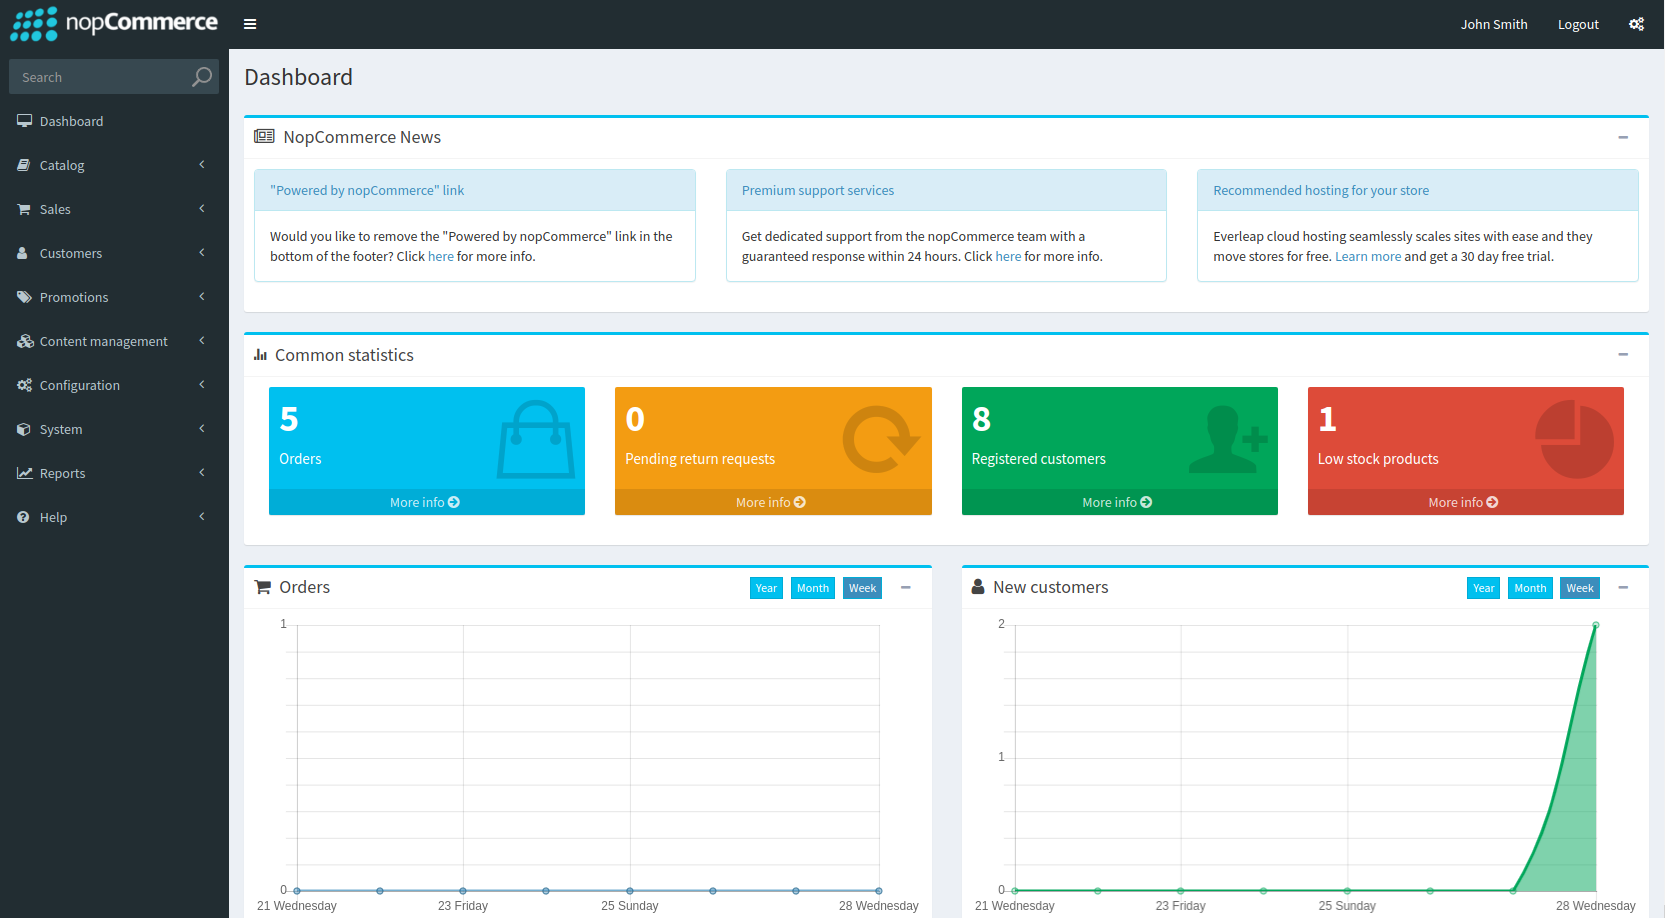
Task: Click the shopping bag icon on Orders tile
Action: tap(536, 440)
